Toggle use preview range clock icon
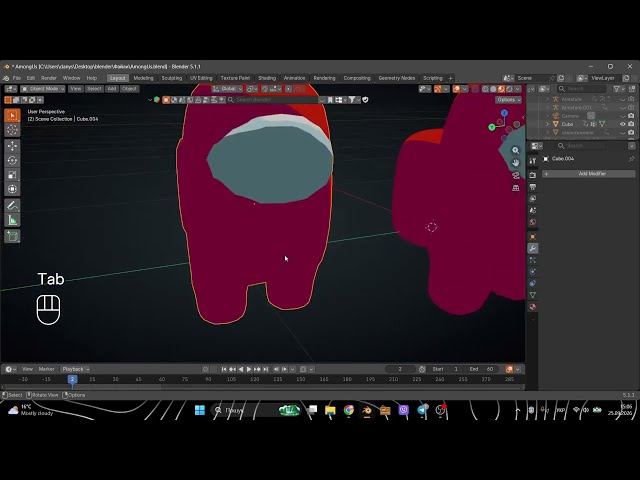640x480 pixels. pos(422,369)
